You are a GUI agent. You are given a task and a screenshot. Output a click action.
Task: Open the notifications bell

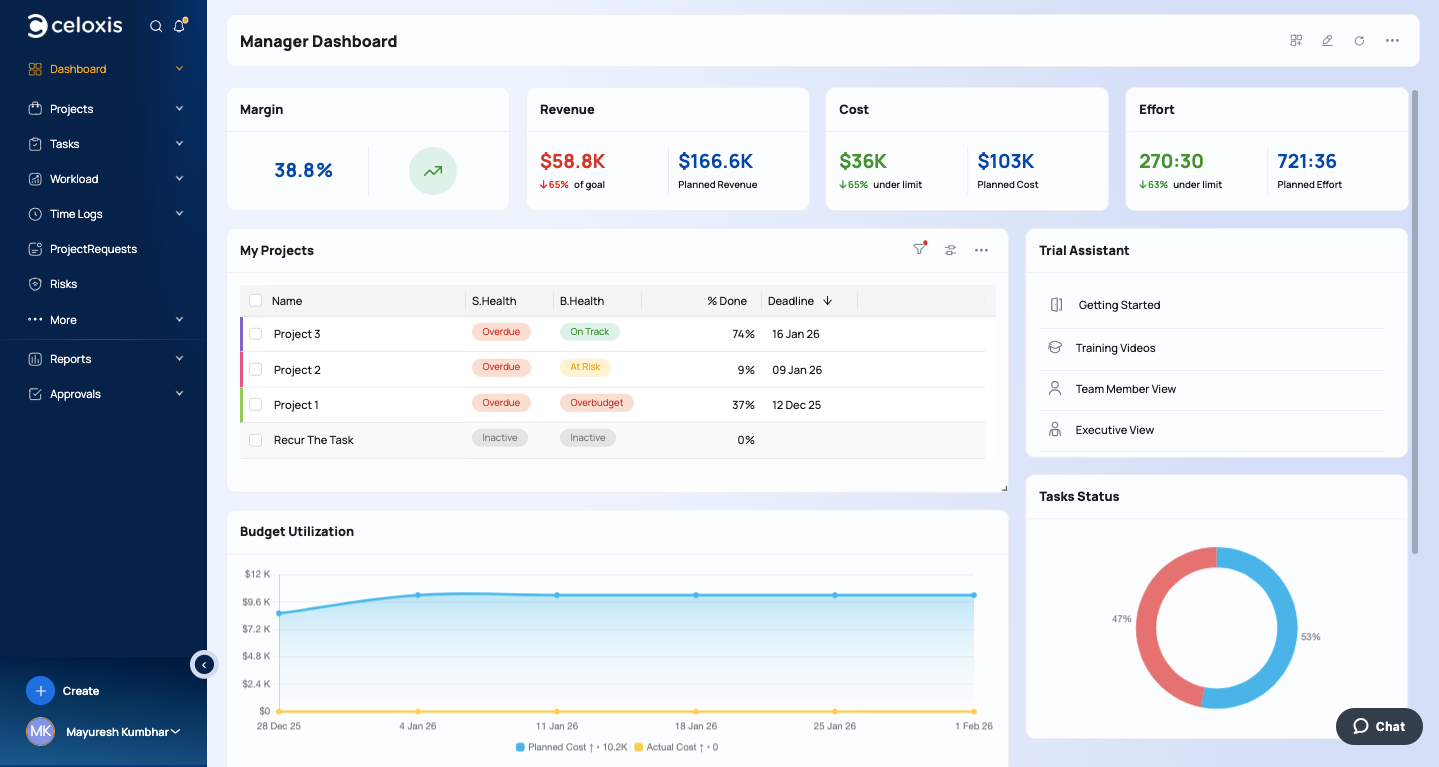pos(180,27)
